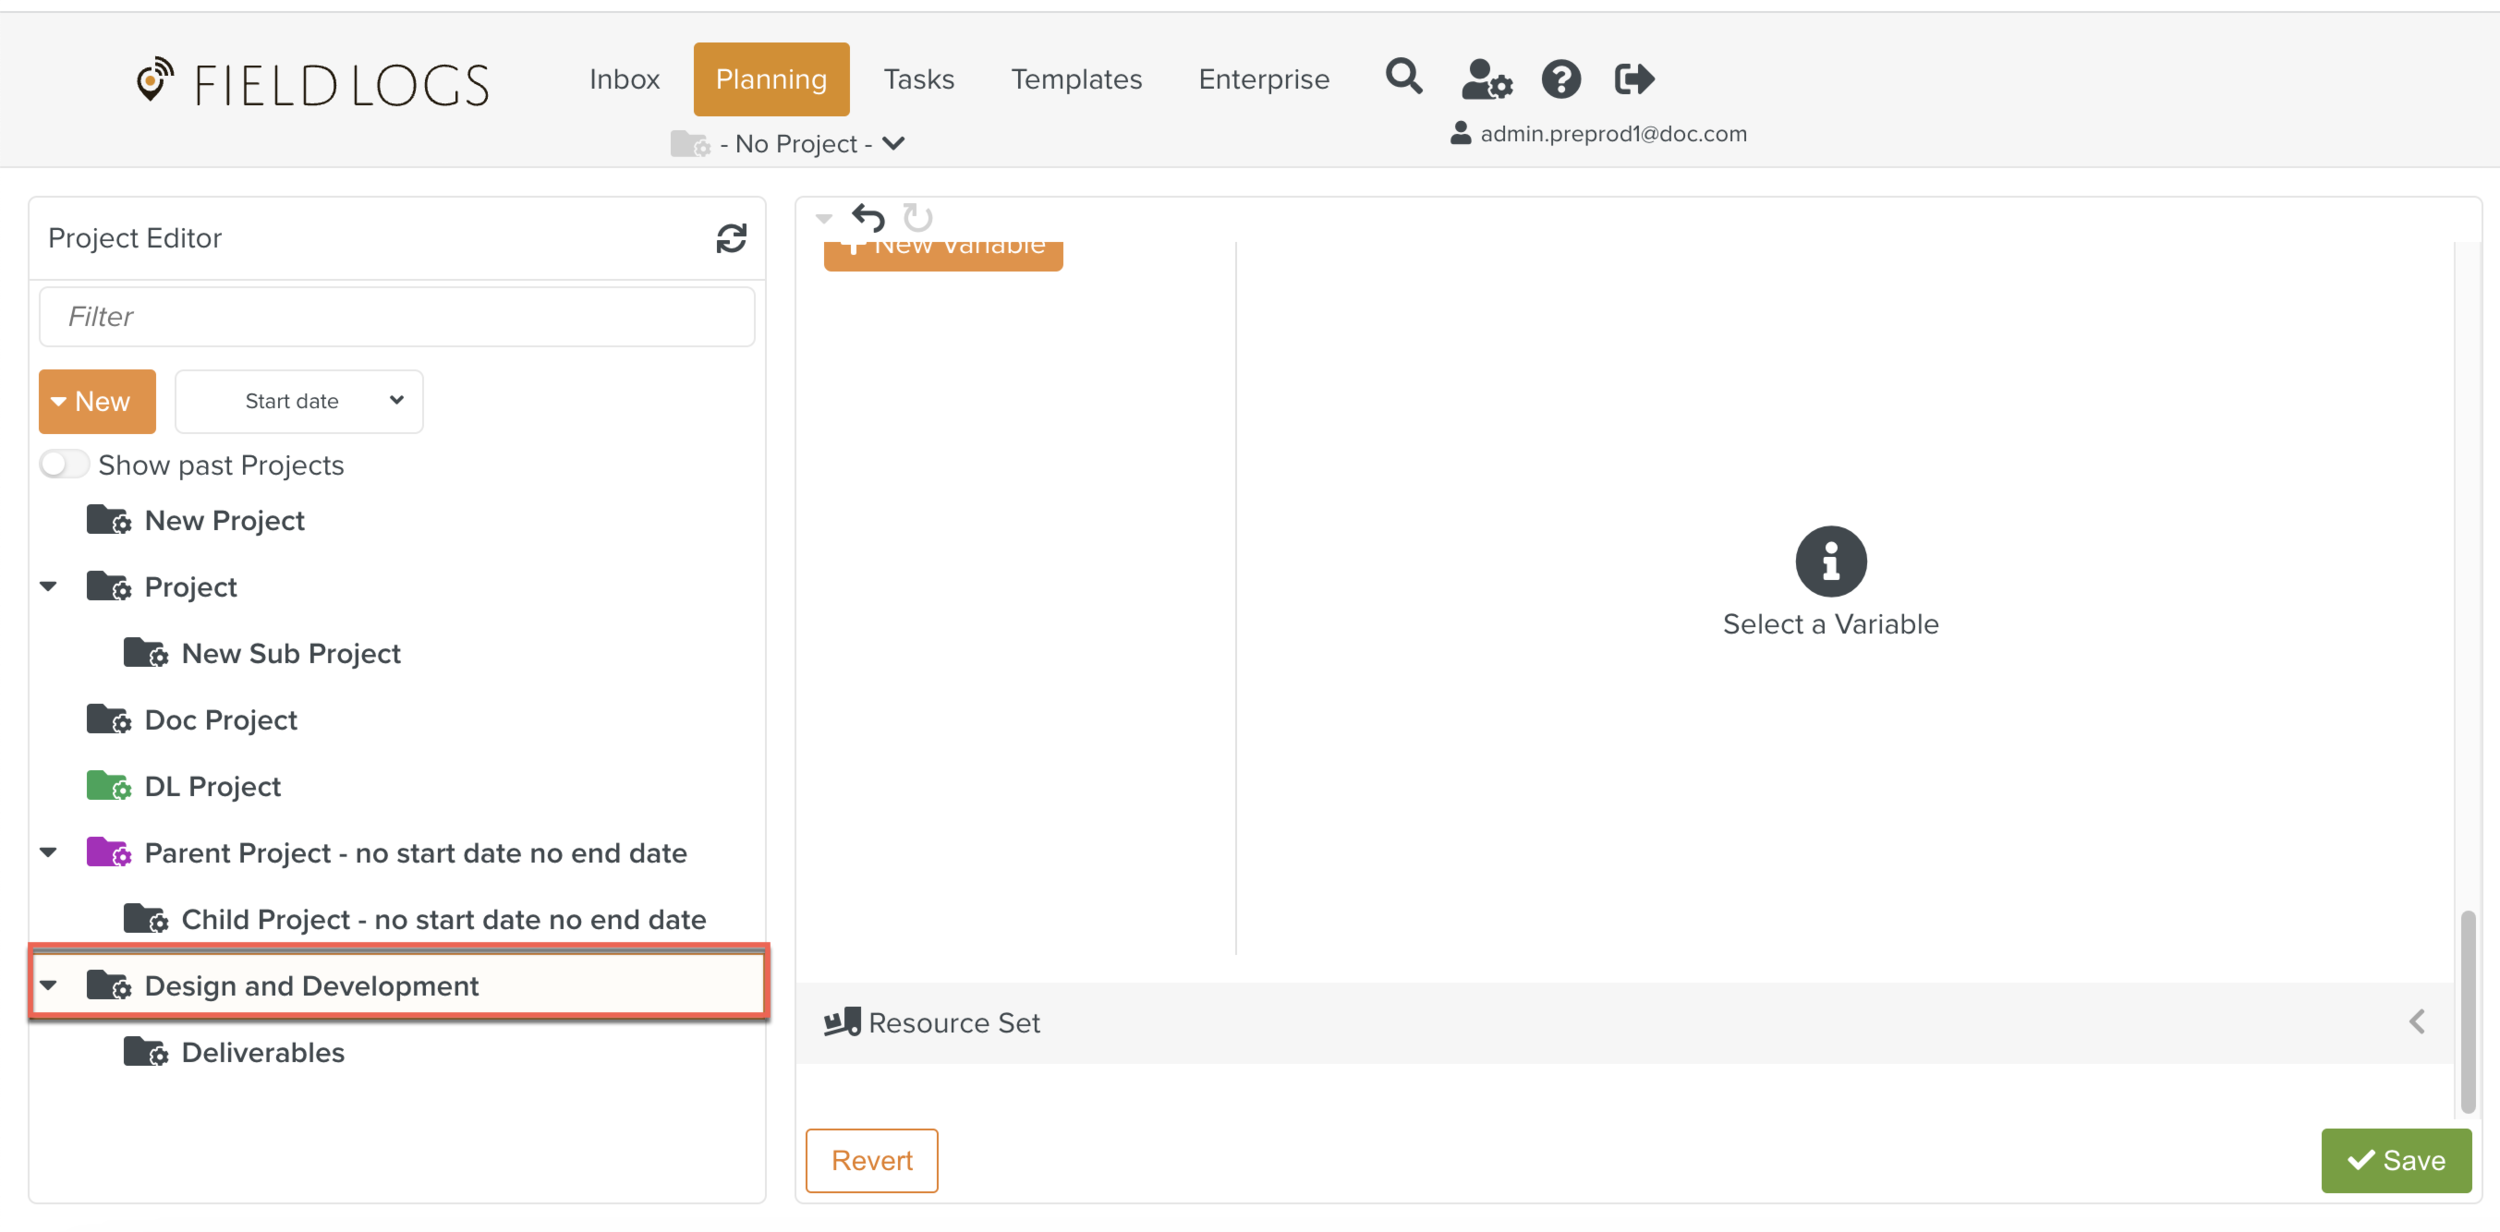Click the redo arrow icon
Image resolution: width=2500 pixels, height=1232 pixels.
917,217
